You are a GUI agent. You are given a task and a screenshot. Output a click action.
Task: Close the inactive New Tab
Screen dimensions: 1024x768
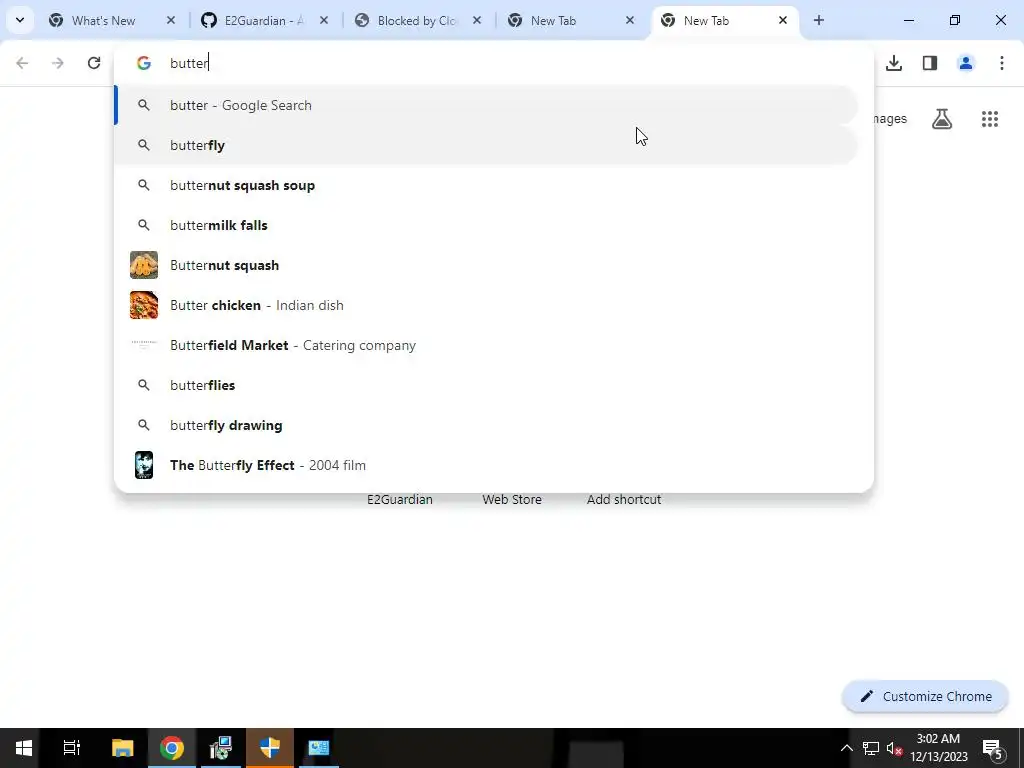(630, 20)
